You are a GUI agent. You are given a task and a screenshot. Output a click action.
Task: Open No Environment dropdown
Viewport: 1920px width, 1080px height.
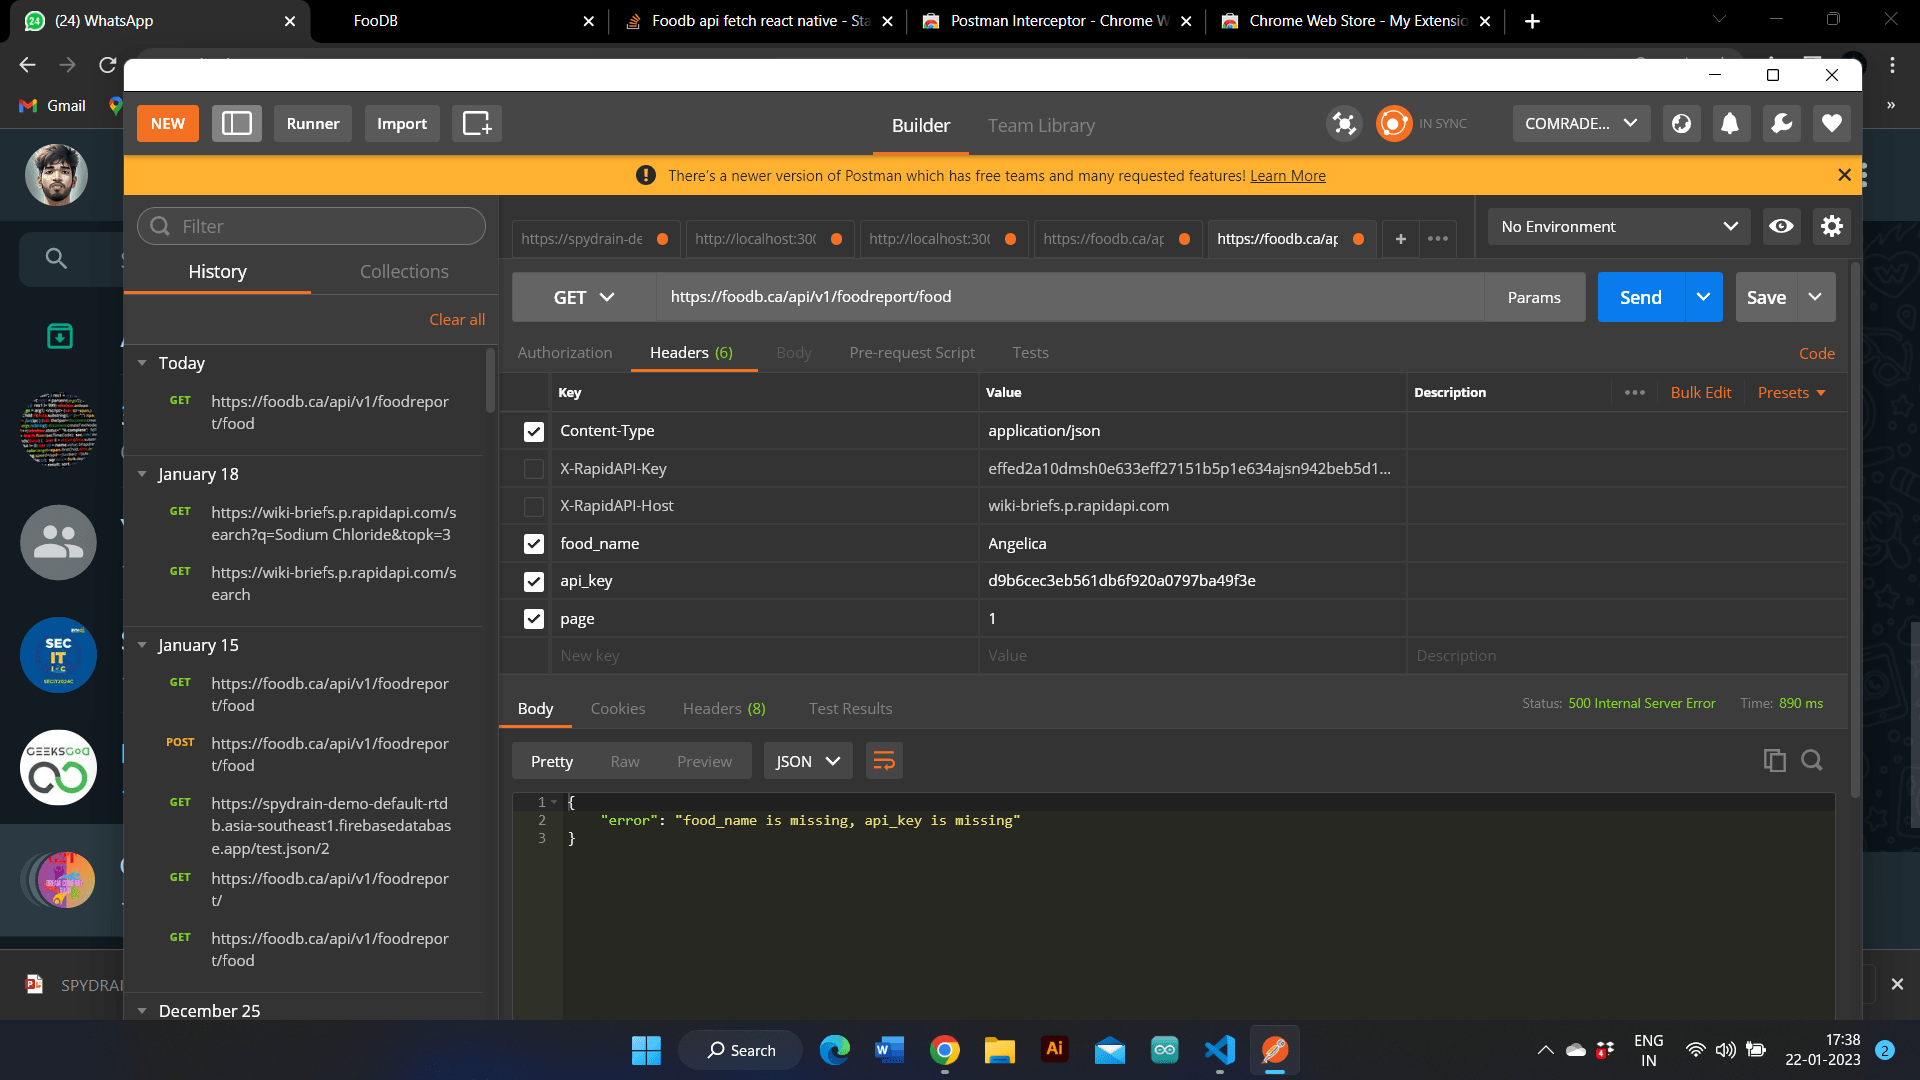click(x=1618, y=227)
